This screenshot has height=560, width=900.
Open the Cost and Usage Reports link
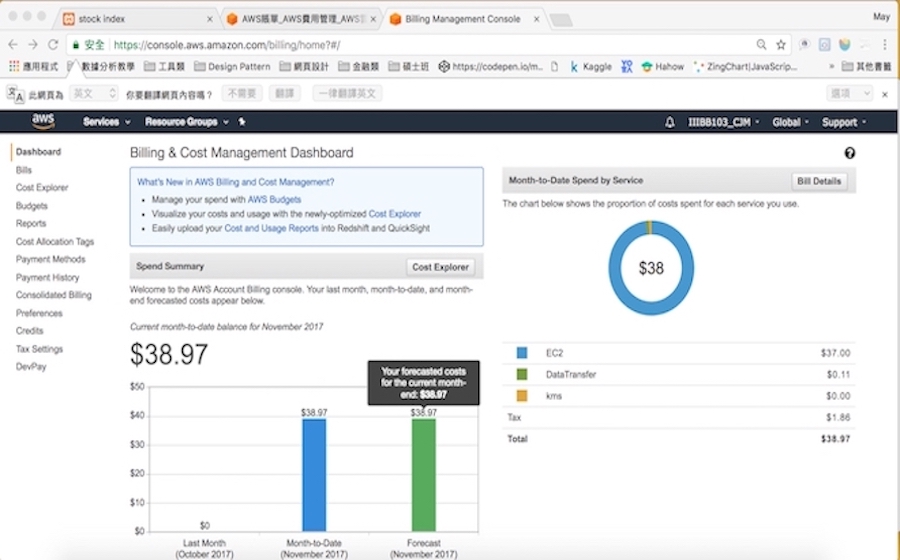pos(271,228)
